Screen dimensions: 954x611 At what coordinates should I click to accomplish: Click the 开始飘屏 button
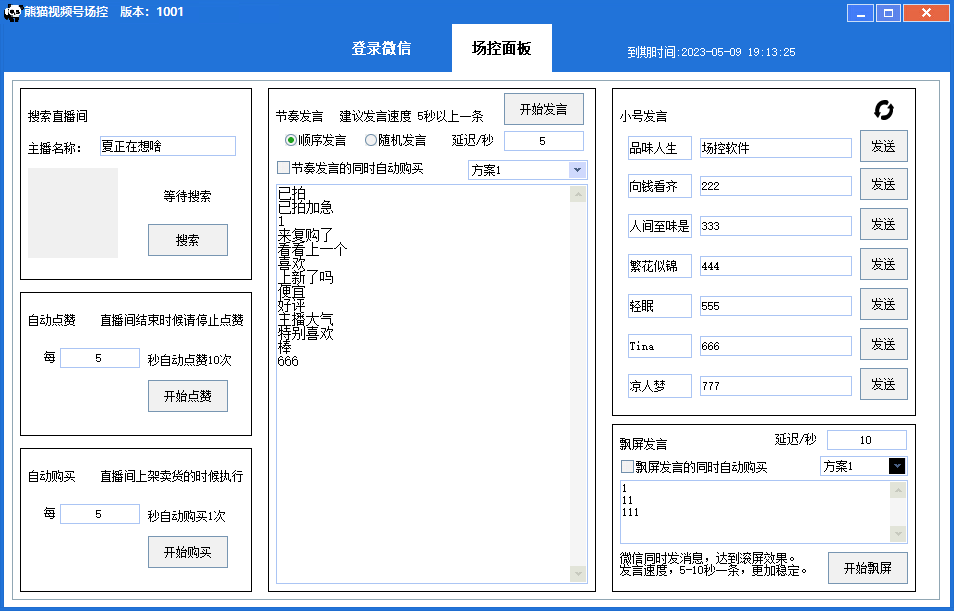click(866, 567)
